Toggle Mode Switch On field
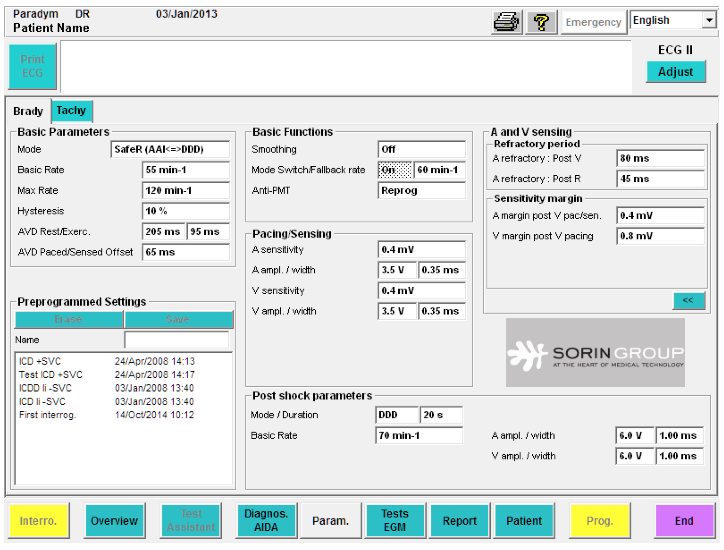 (395, 170)
